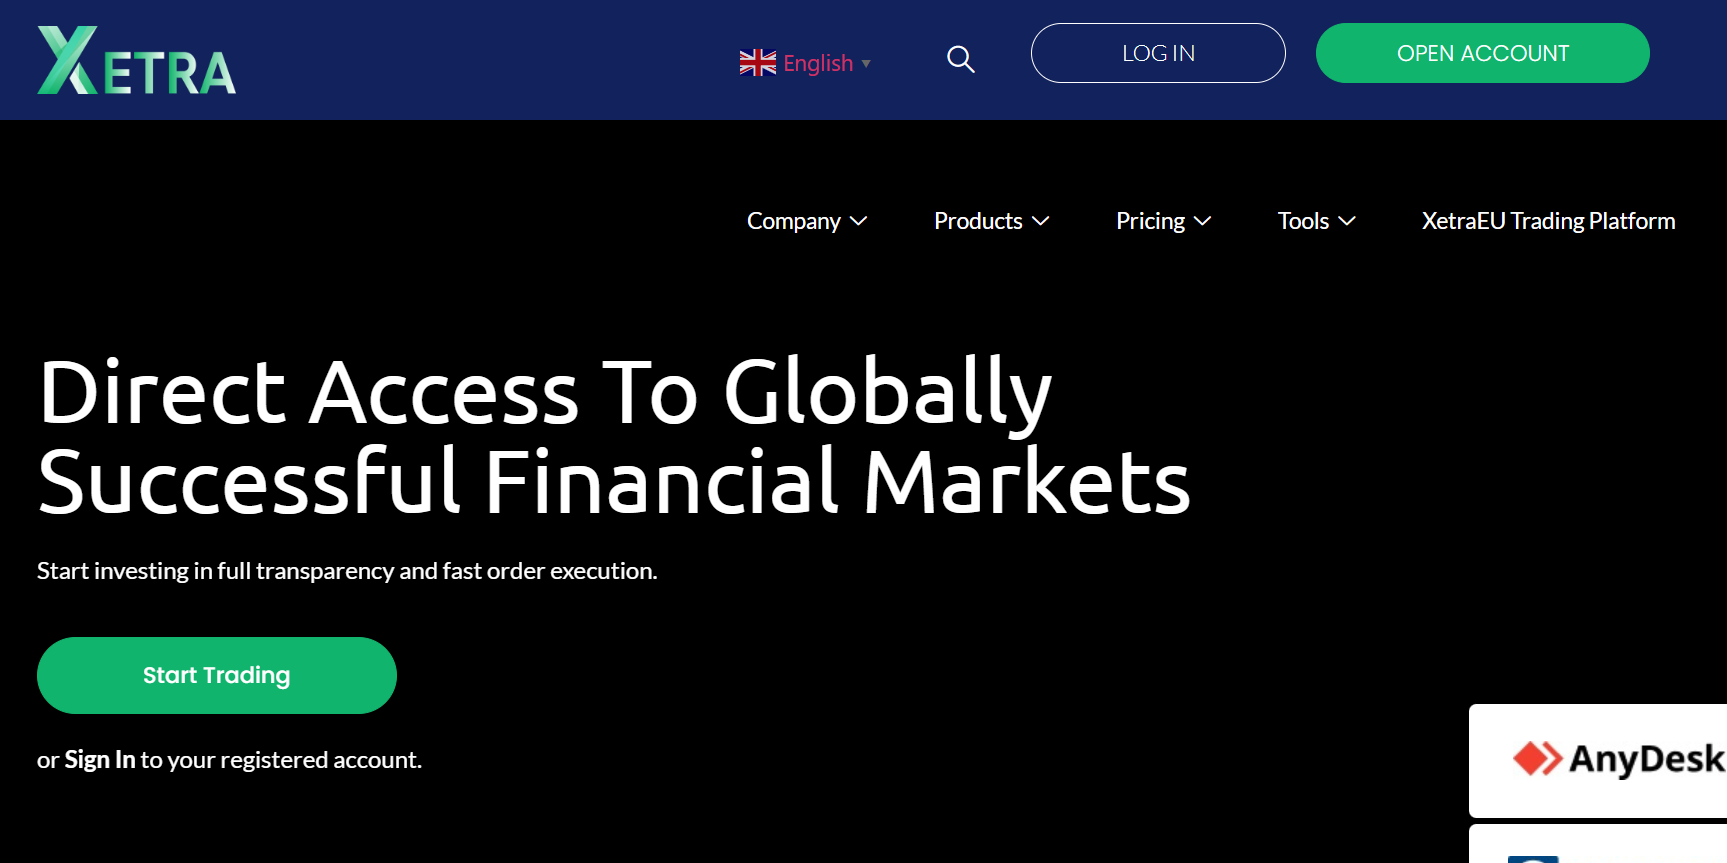The height and width of the screenshot is (863, 1727).
Task: Click the UK flag icon
Action: click(x=757, y=63)
